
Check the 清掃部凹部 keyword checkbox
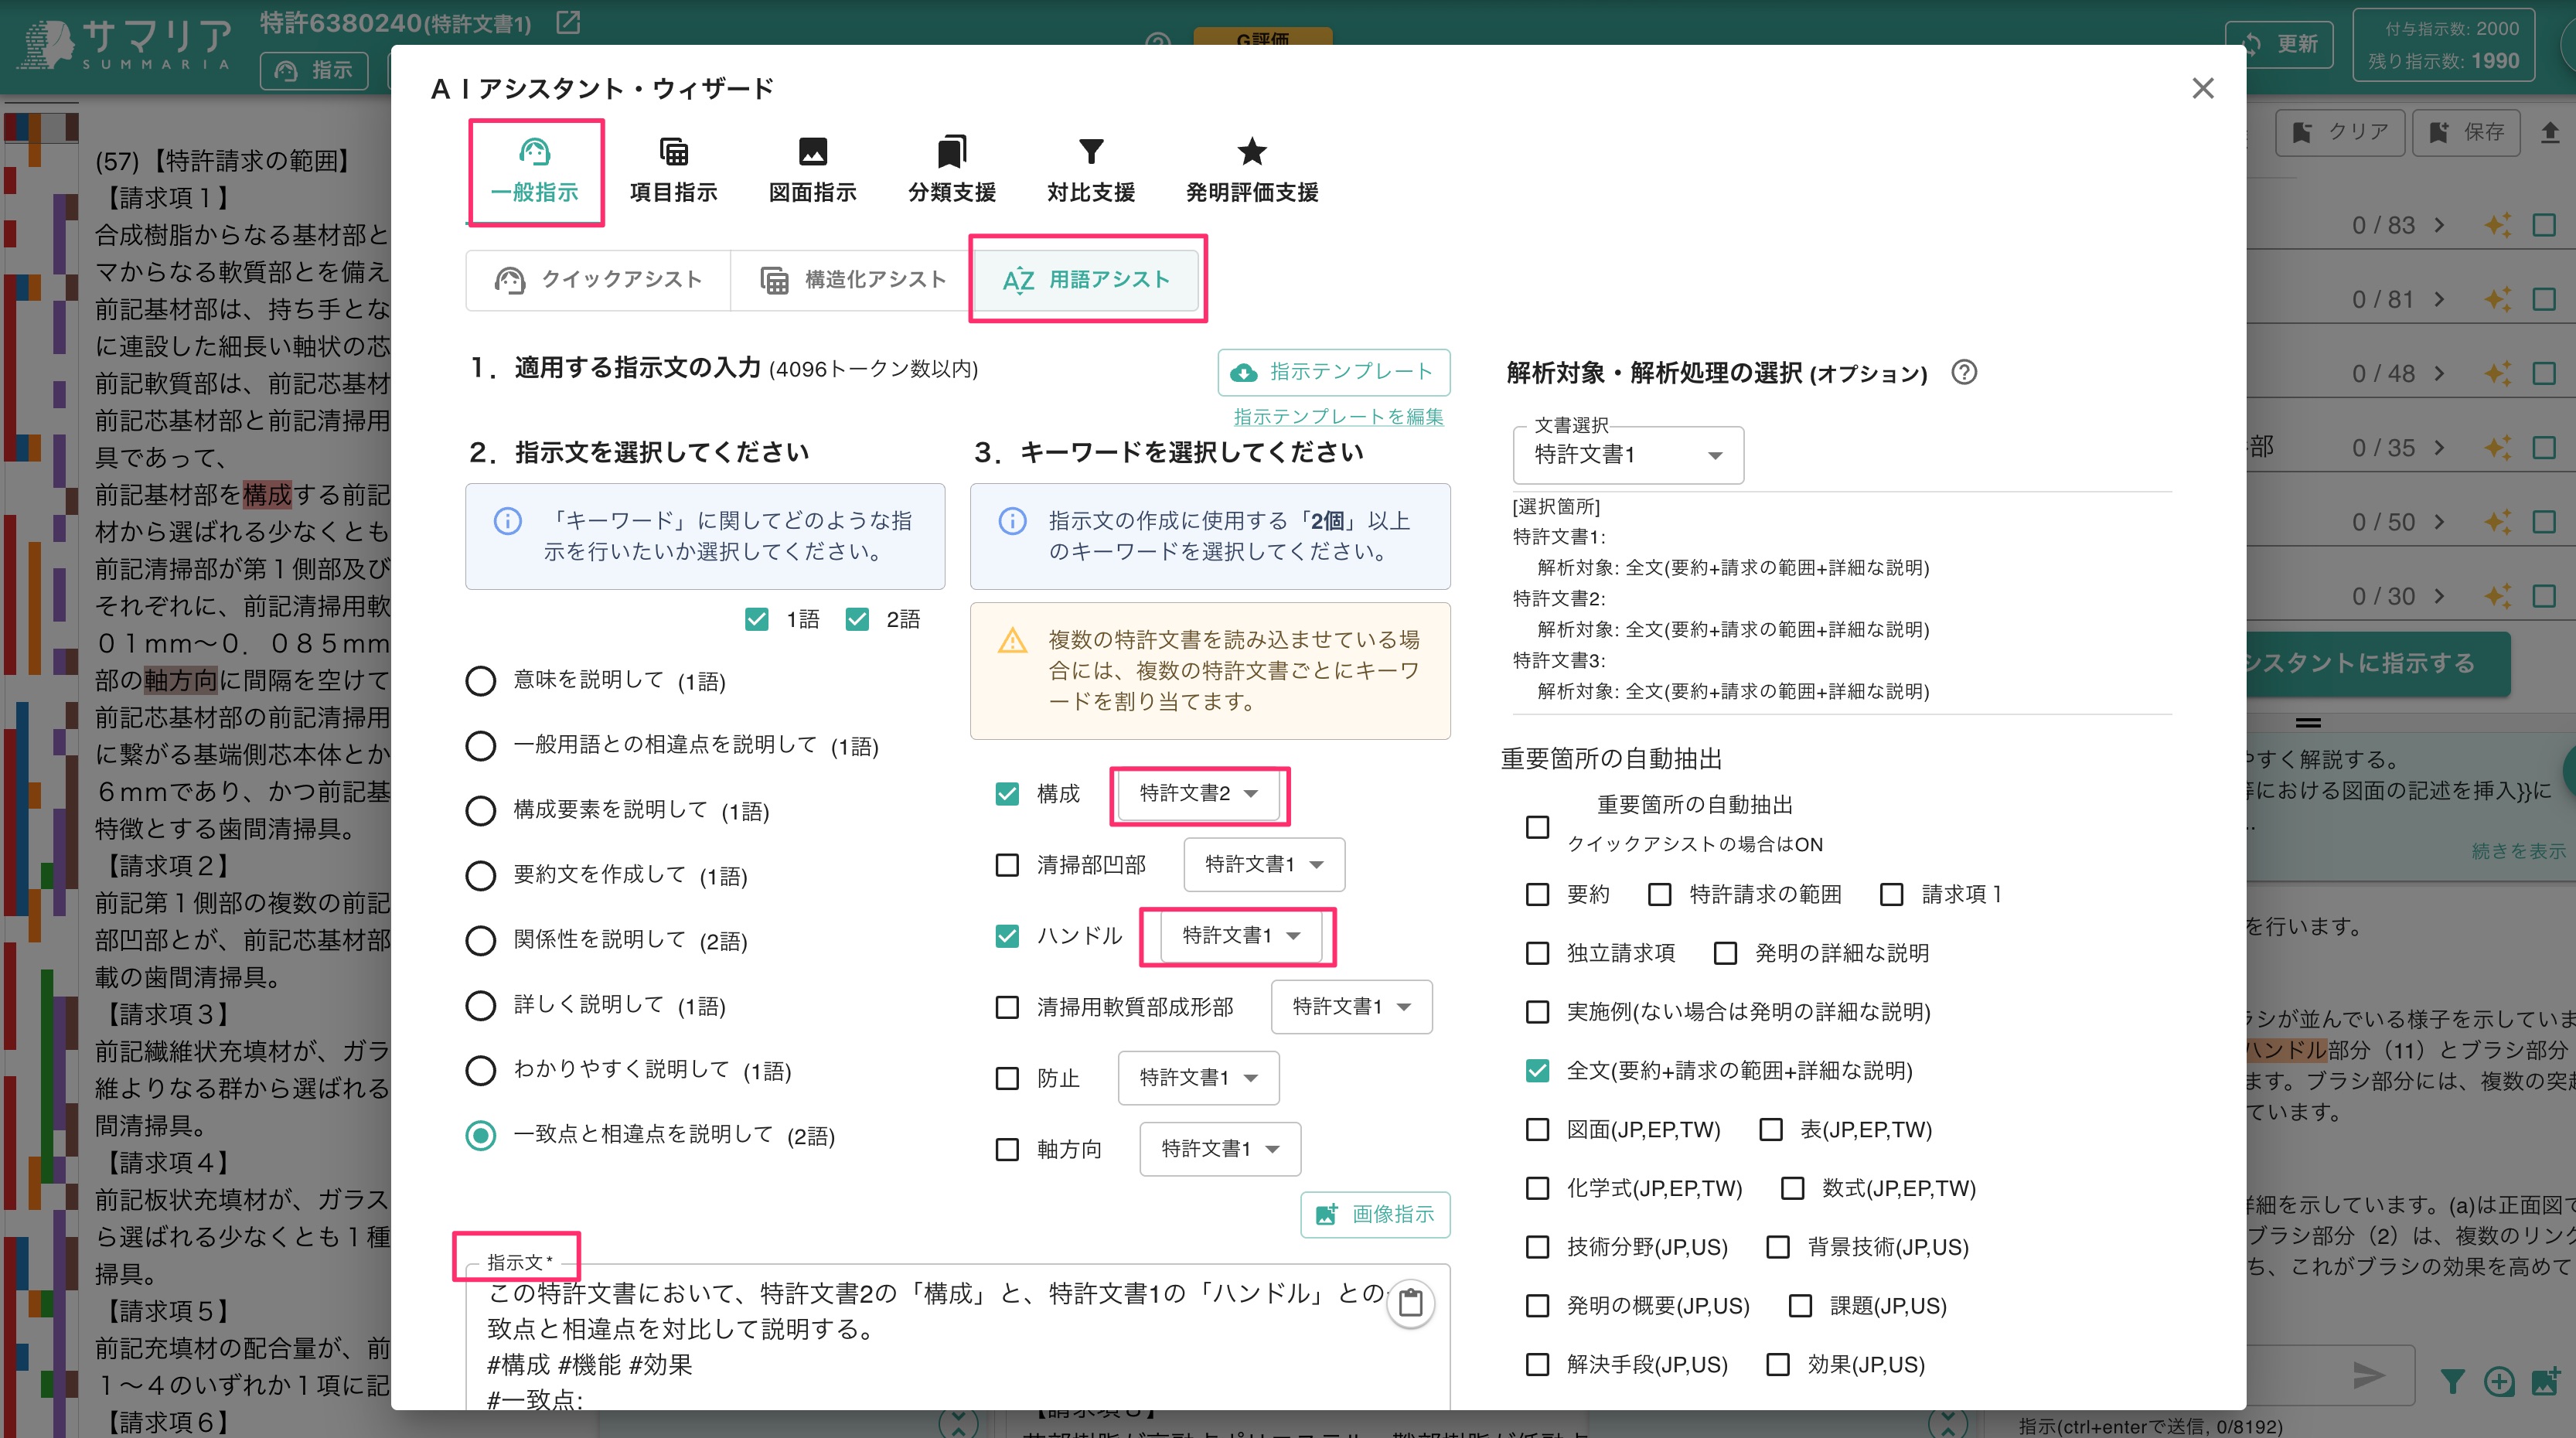tap(1007, 865)
